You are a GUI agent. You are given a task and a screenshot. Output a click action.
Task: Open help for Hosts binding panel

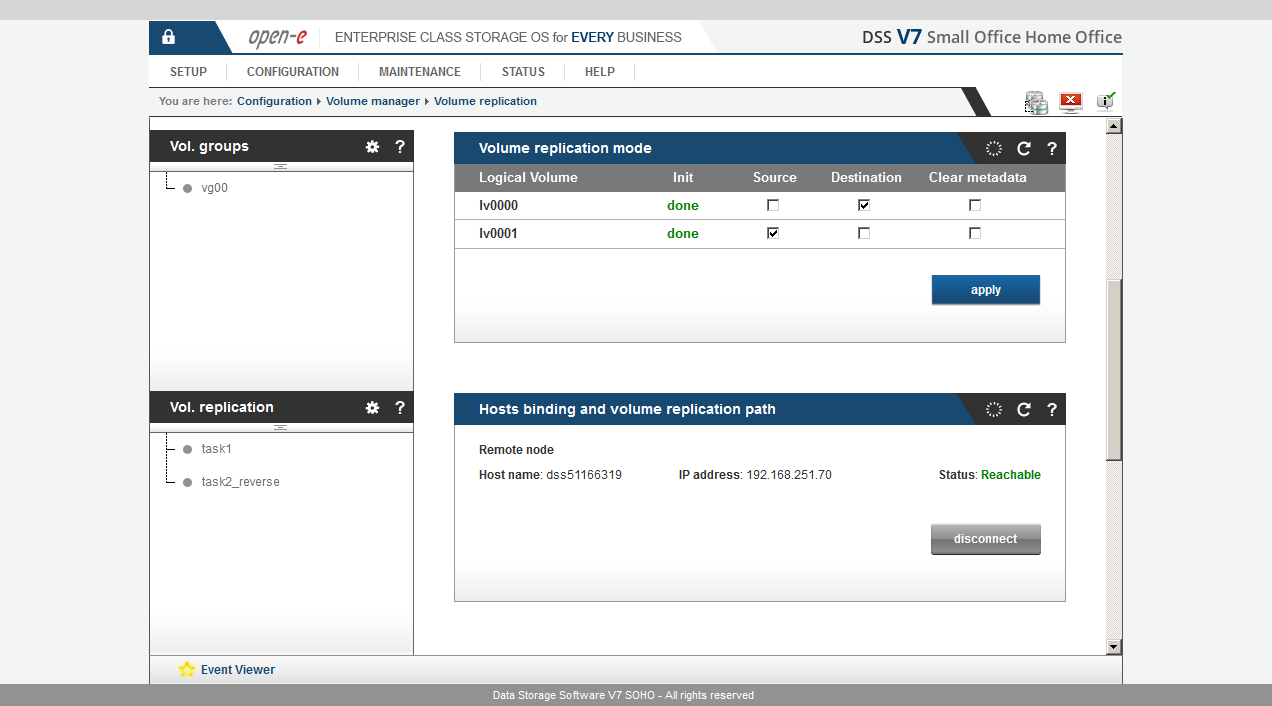point(1052,409)
